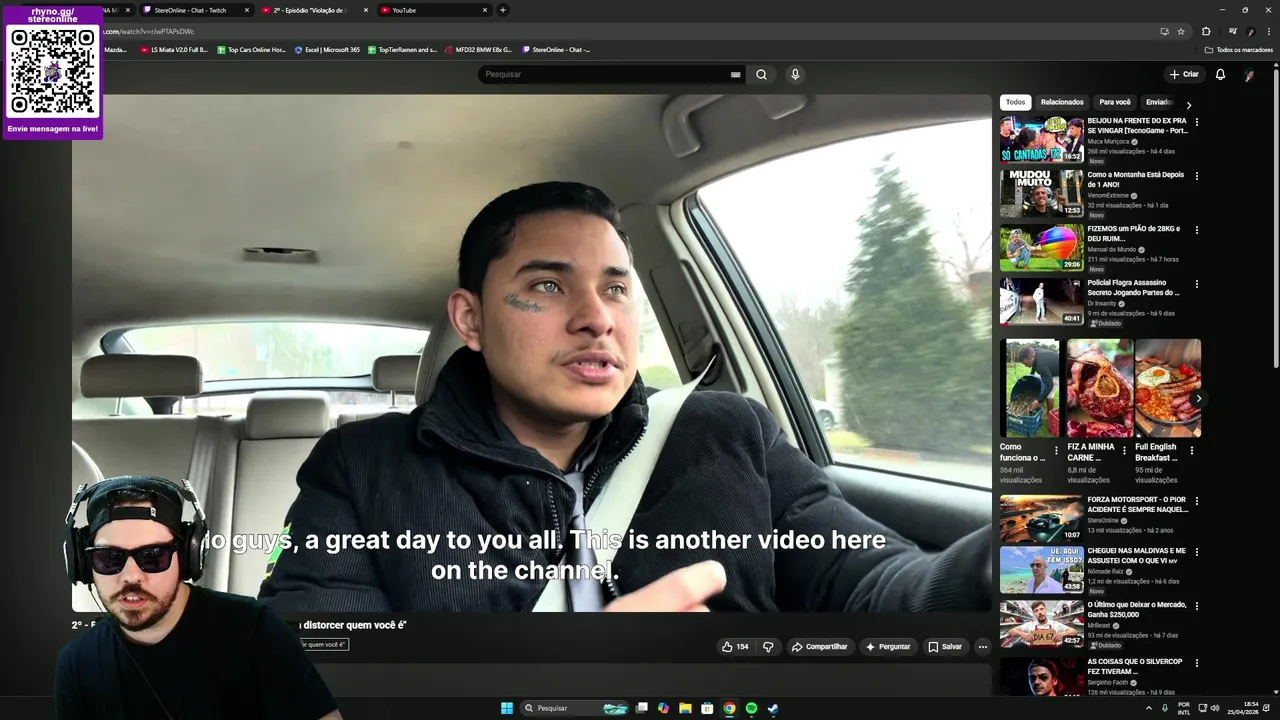Open Microsoft Store from taskbar
This screenshot has height=720, width=1280.
(707, 708)
